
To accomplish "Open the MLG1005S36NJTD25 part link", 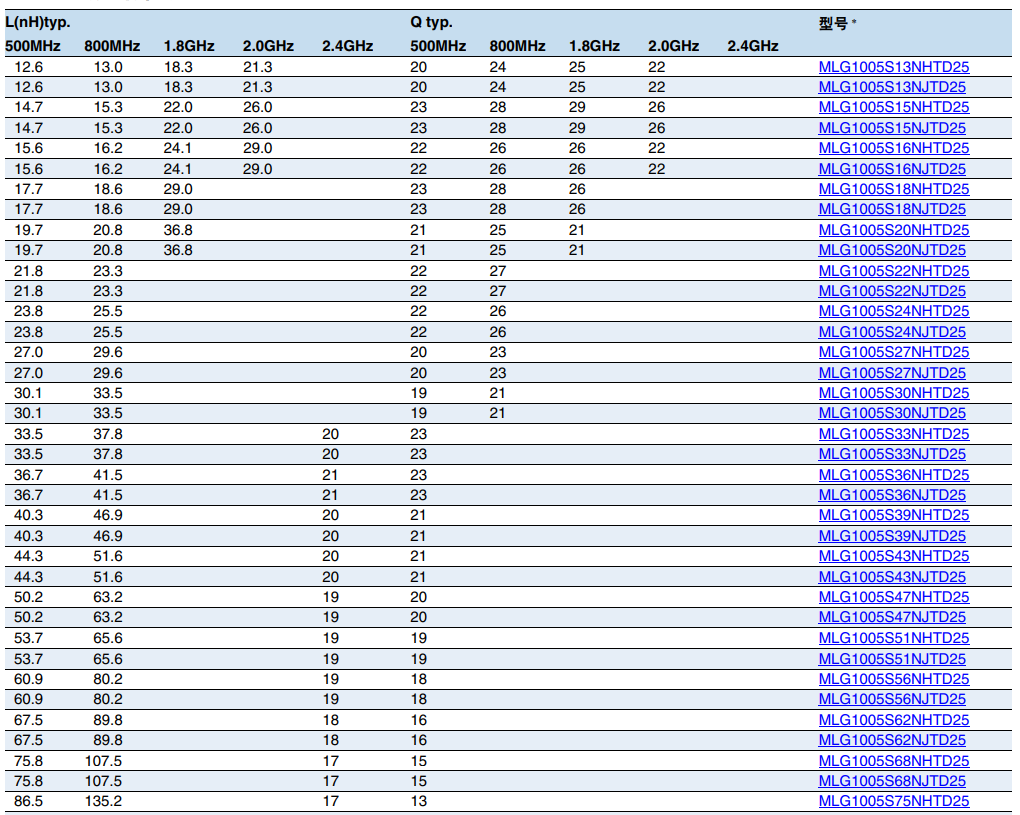I will [892, 496].
